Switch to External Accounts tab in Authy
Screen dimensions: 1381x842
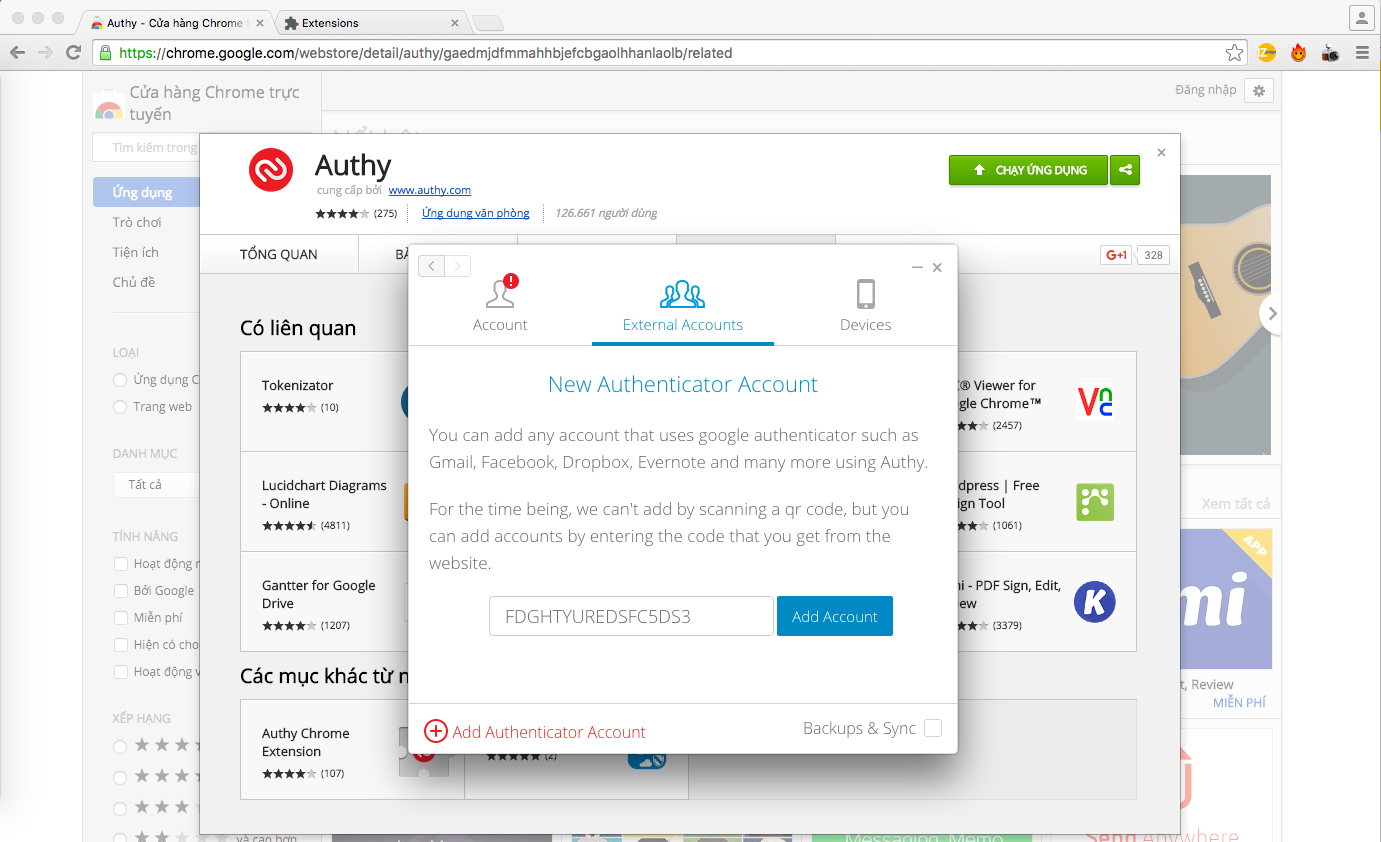(683, 308)
